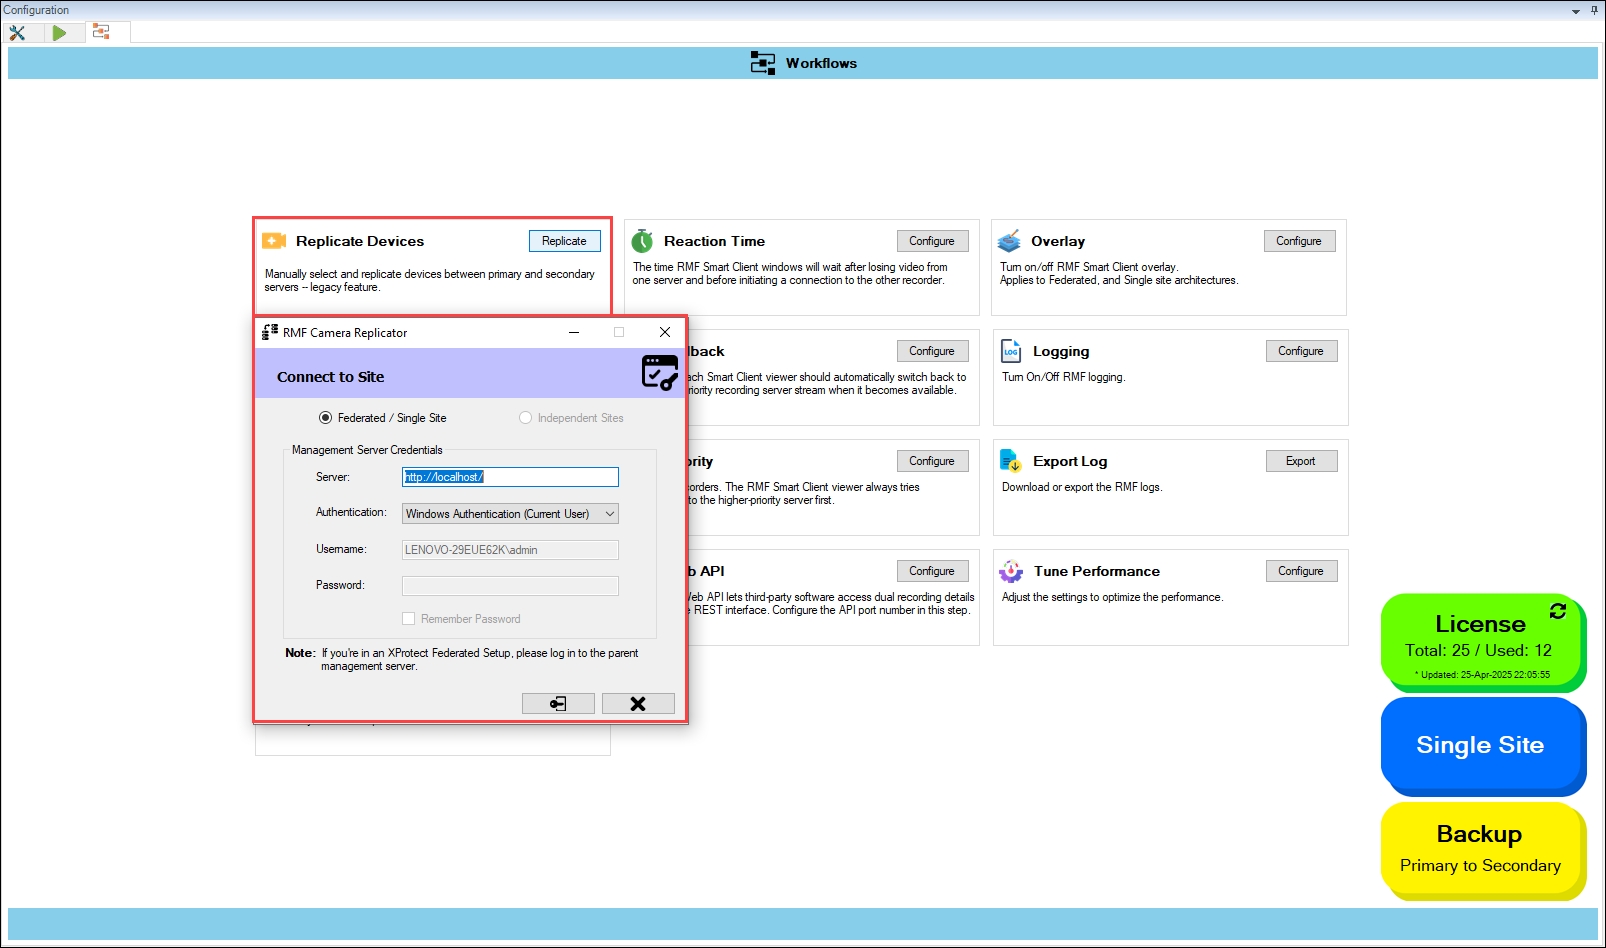Click the Server address input field
Screen dimensions: 1606x948
510,477
